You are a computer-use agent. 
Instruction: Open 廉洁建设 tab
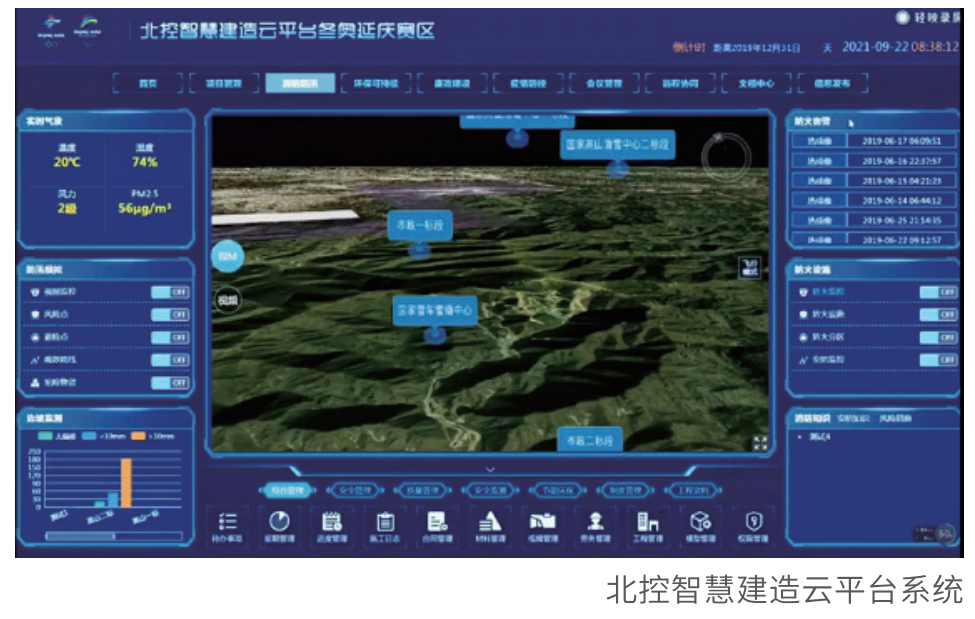click(452, 83)
